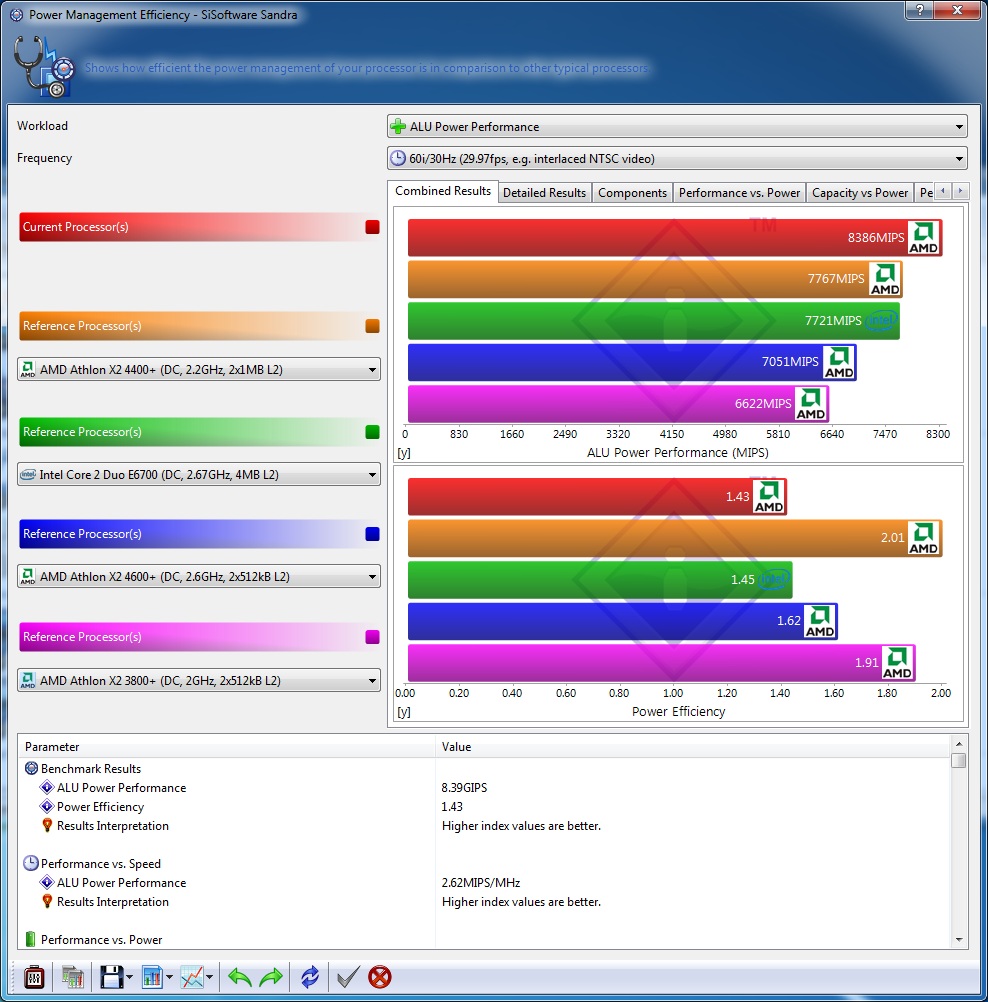Click the help question mark button
Viewport: 988px width, 1002px height.
click(x=920, y=10)
